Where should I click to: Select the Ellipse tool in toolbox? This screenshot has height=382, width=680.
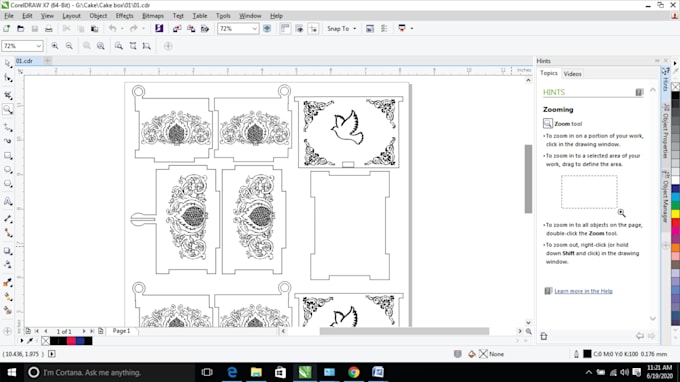[8, 170]
